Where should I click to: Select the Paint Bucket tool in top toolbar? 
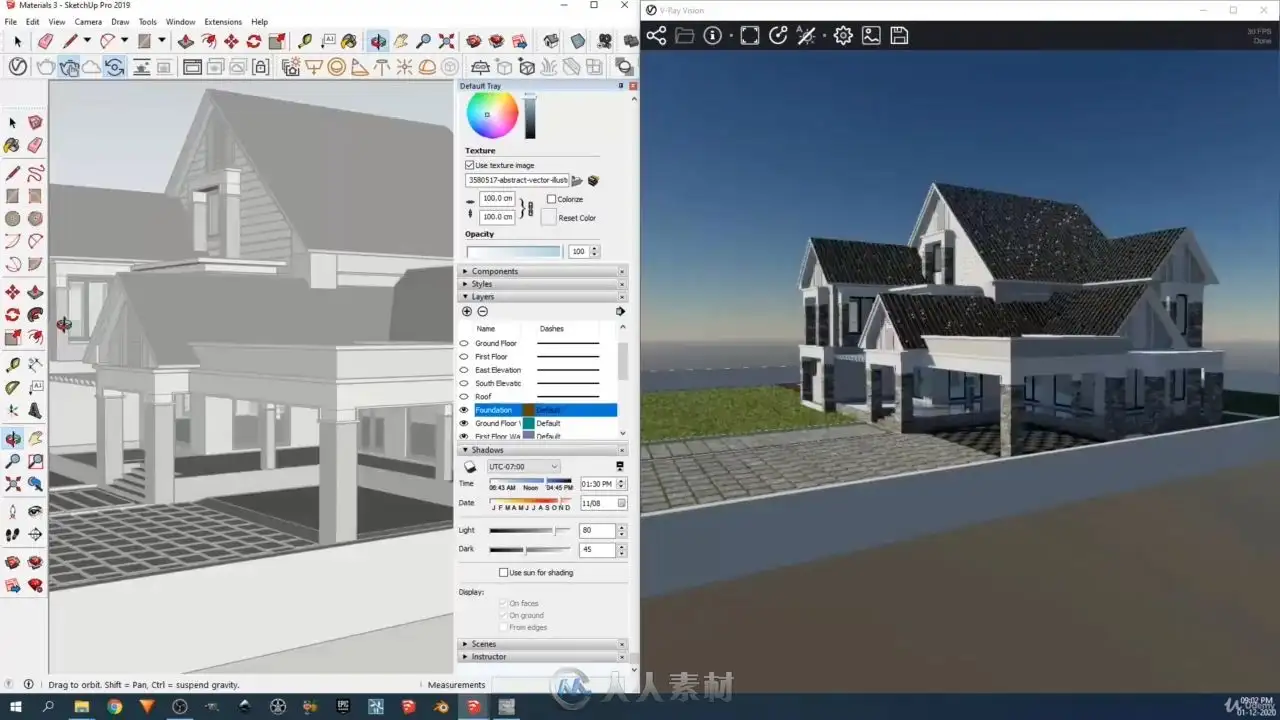point(348,41)
